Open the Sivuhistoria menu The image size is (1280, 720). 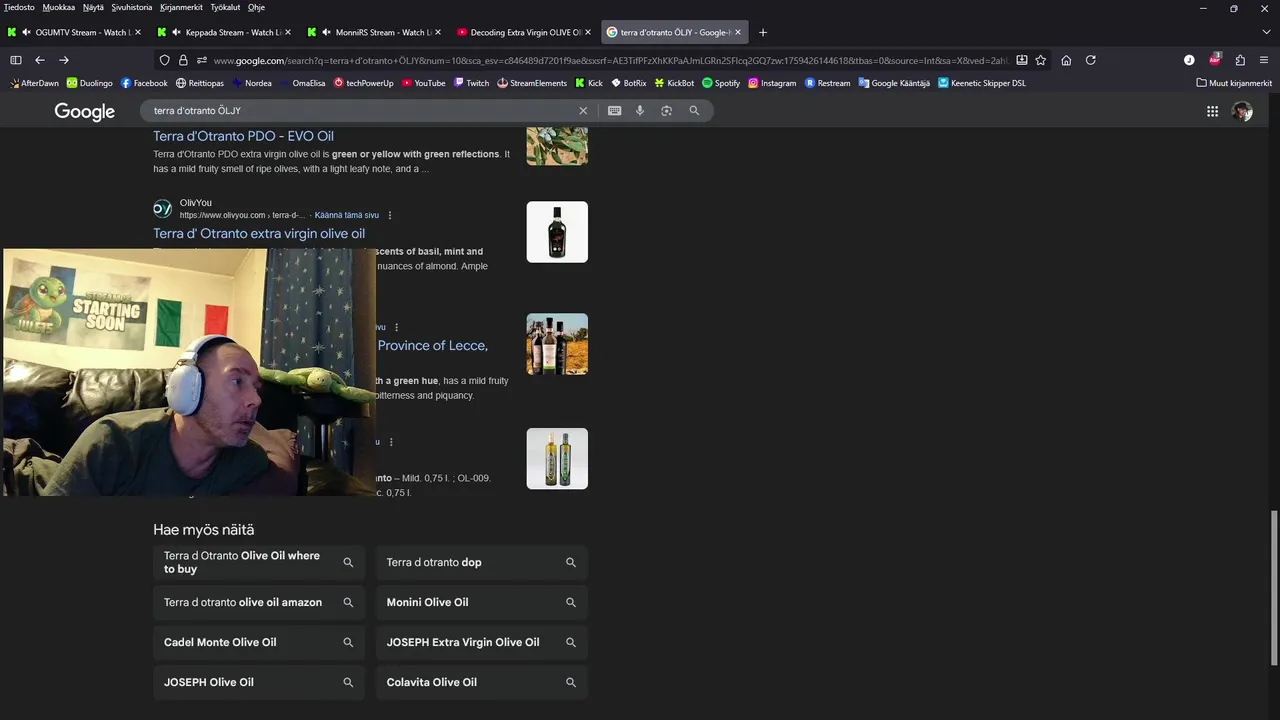[132, 7]
